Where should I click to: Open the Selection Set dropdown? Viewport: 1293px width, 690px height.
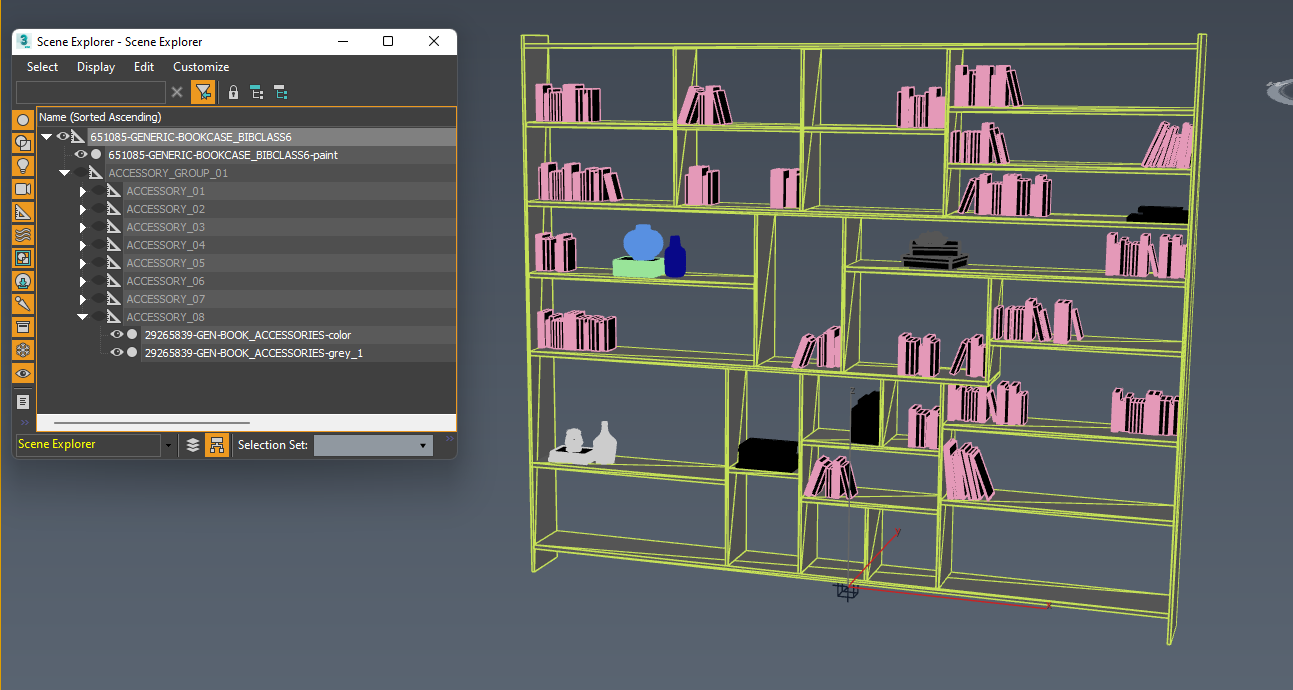(x=374, y=445)
